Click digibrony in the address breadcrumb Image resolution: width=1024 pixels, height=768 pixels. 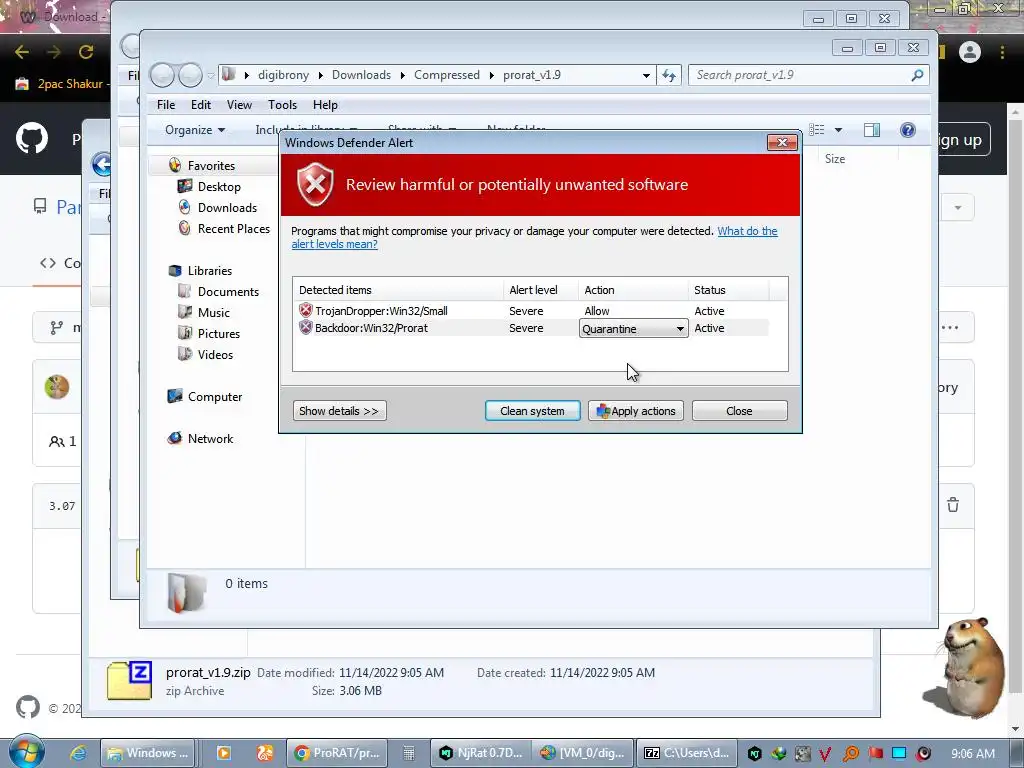coord(283,75)
